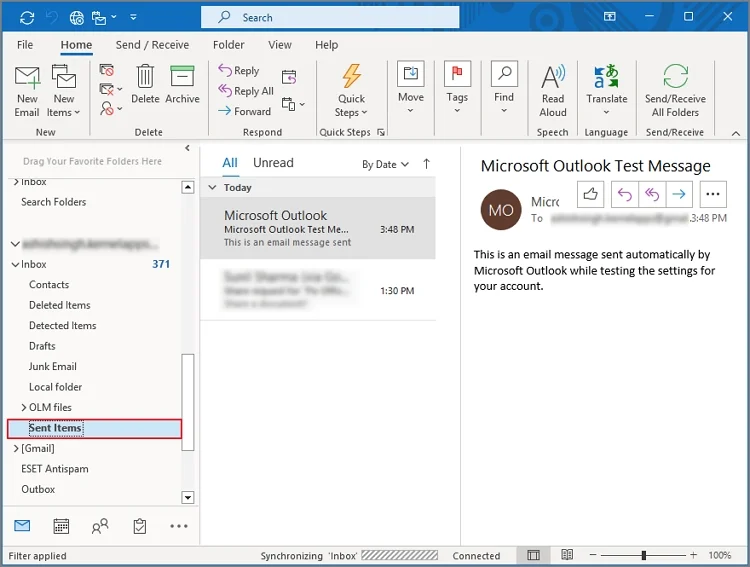
Task: Expand the [Gmail] folder
Action: tap(16, 449)
